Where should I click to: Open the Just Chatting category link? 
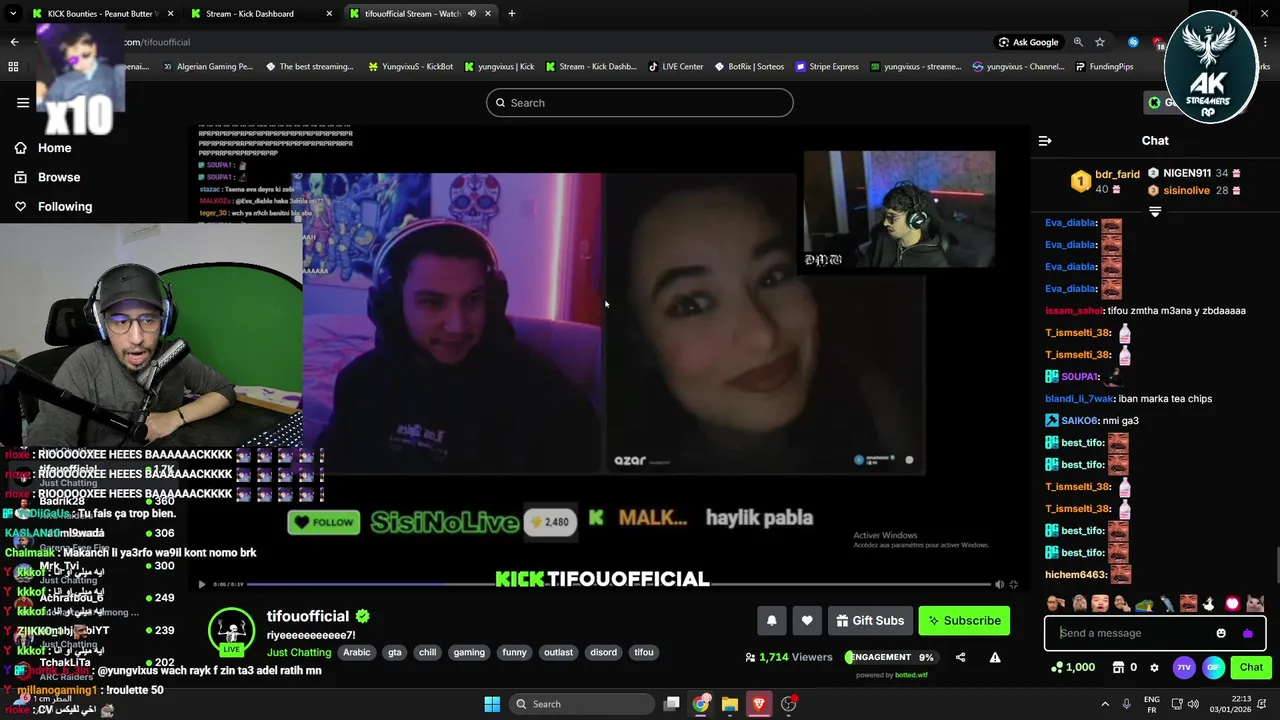coord(299,652)
